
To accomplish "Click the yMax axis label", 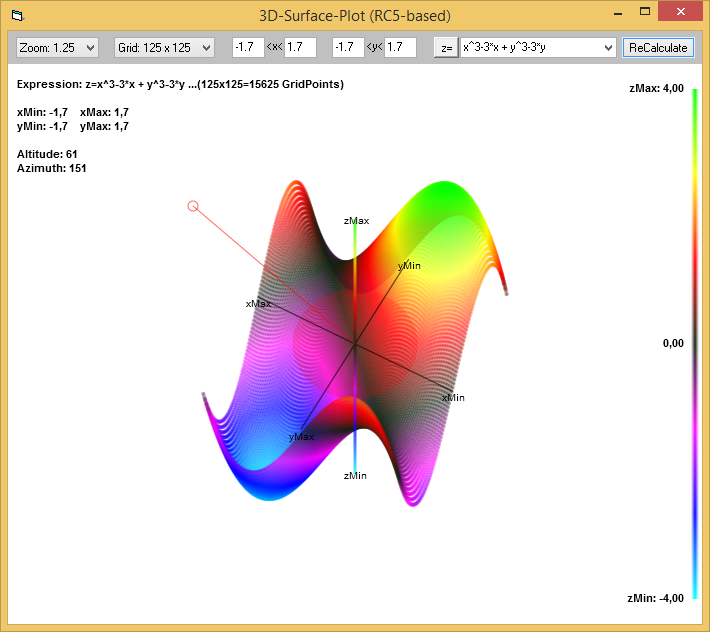I will tap(301, 437).
